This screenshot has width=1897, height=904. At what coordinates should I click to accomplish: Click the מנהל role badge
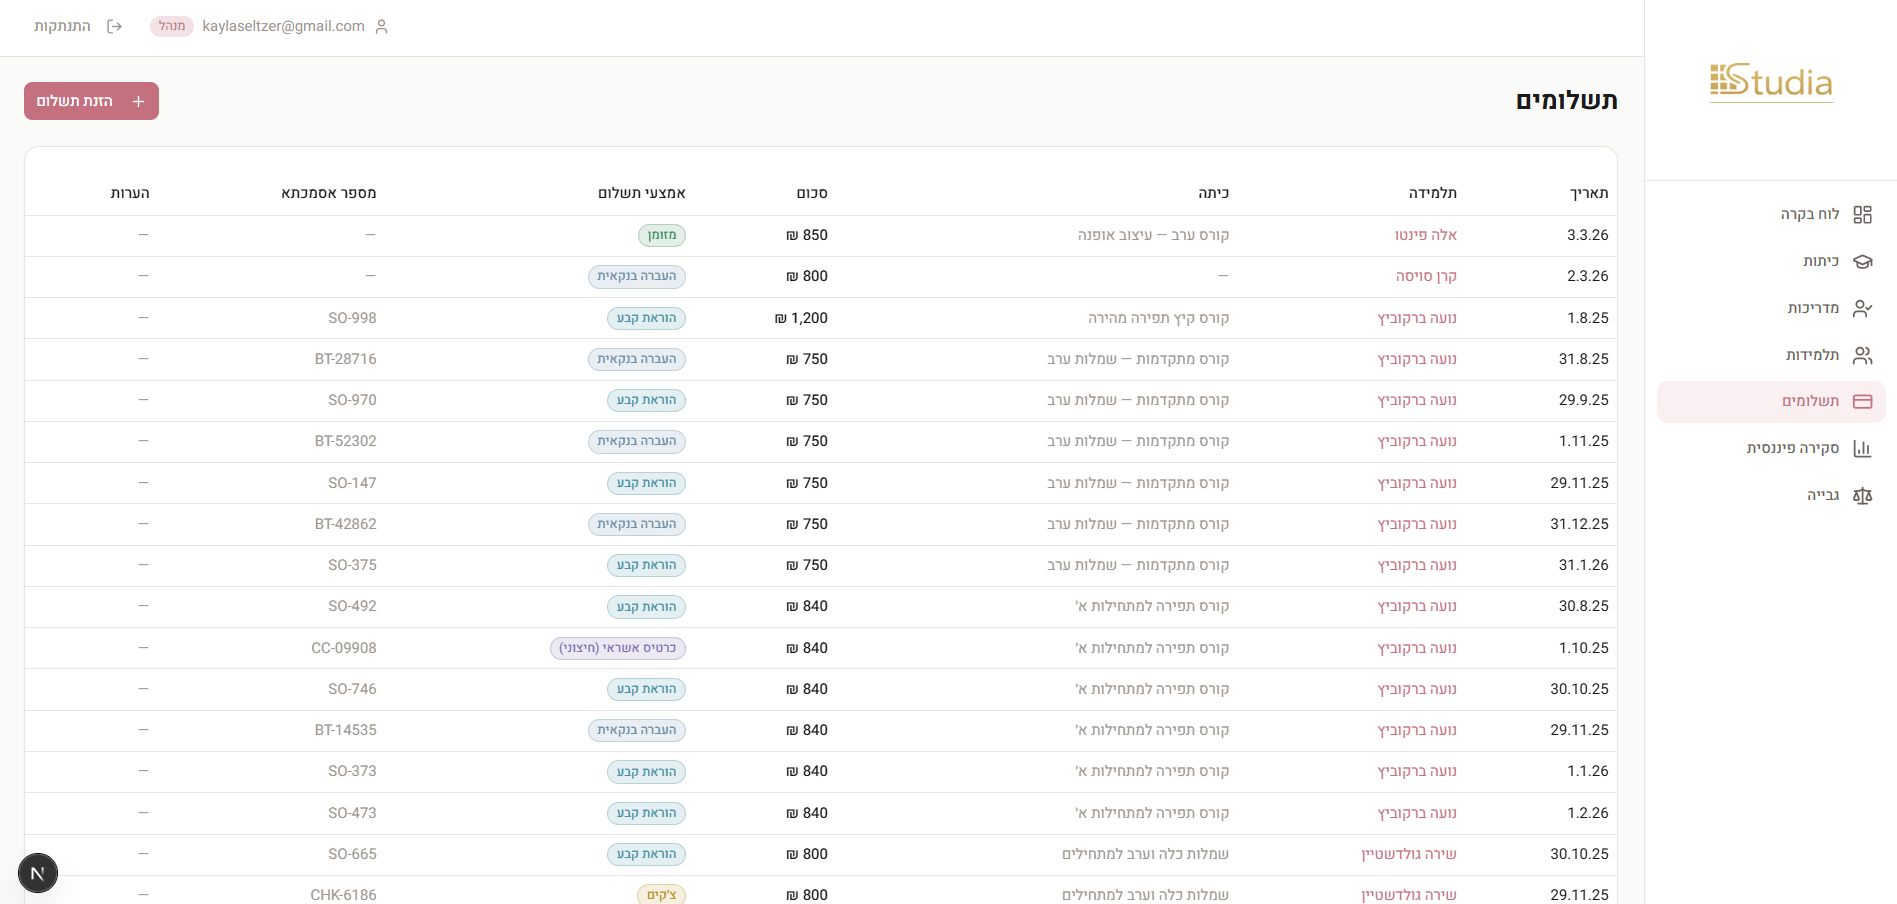click(x=172, y=26)
